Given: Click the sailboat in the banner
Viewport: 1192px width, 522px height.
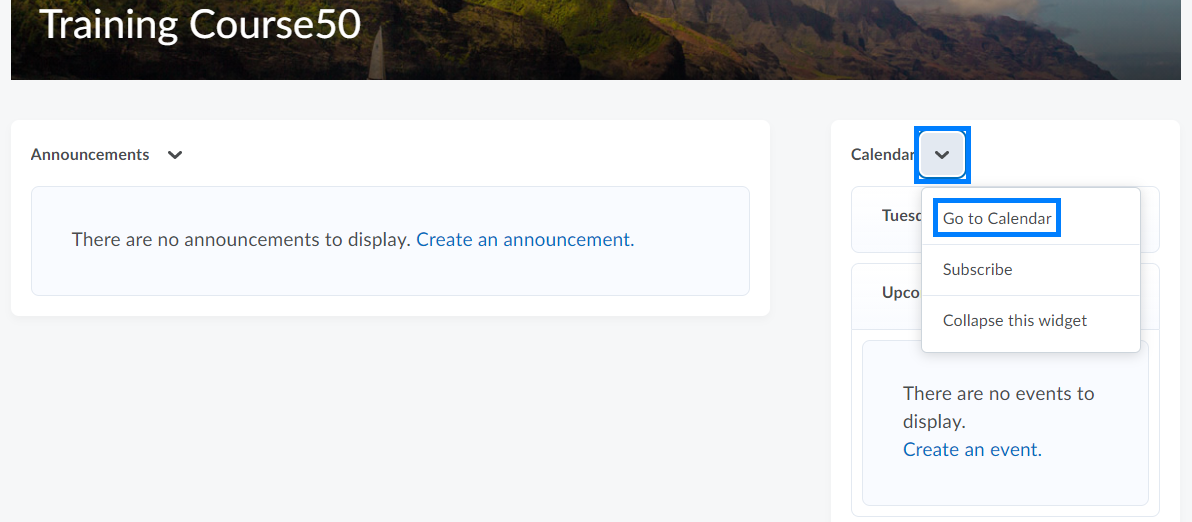Looking at the screenshot, I should 377,52.
